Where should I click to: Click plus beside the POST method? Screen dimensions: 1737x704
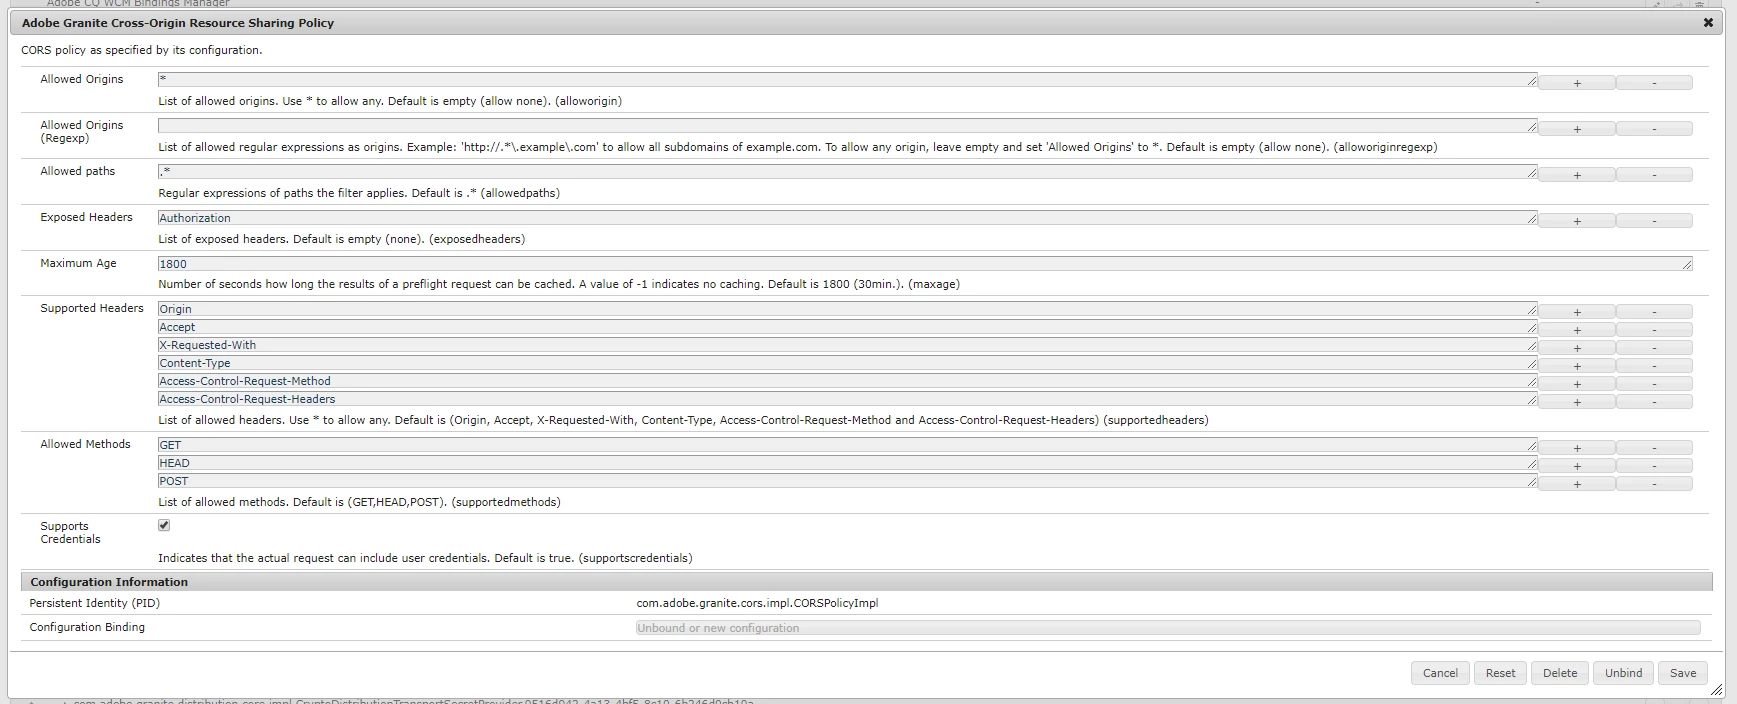1576,484
